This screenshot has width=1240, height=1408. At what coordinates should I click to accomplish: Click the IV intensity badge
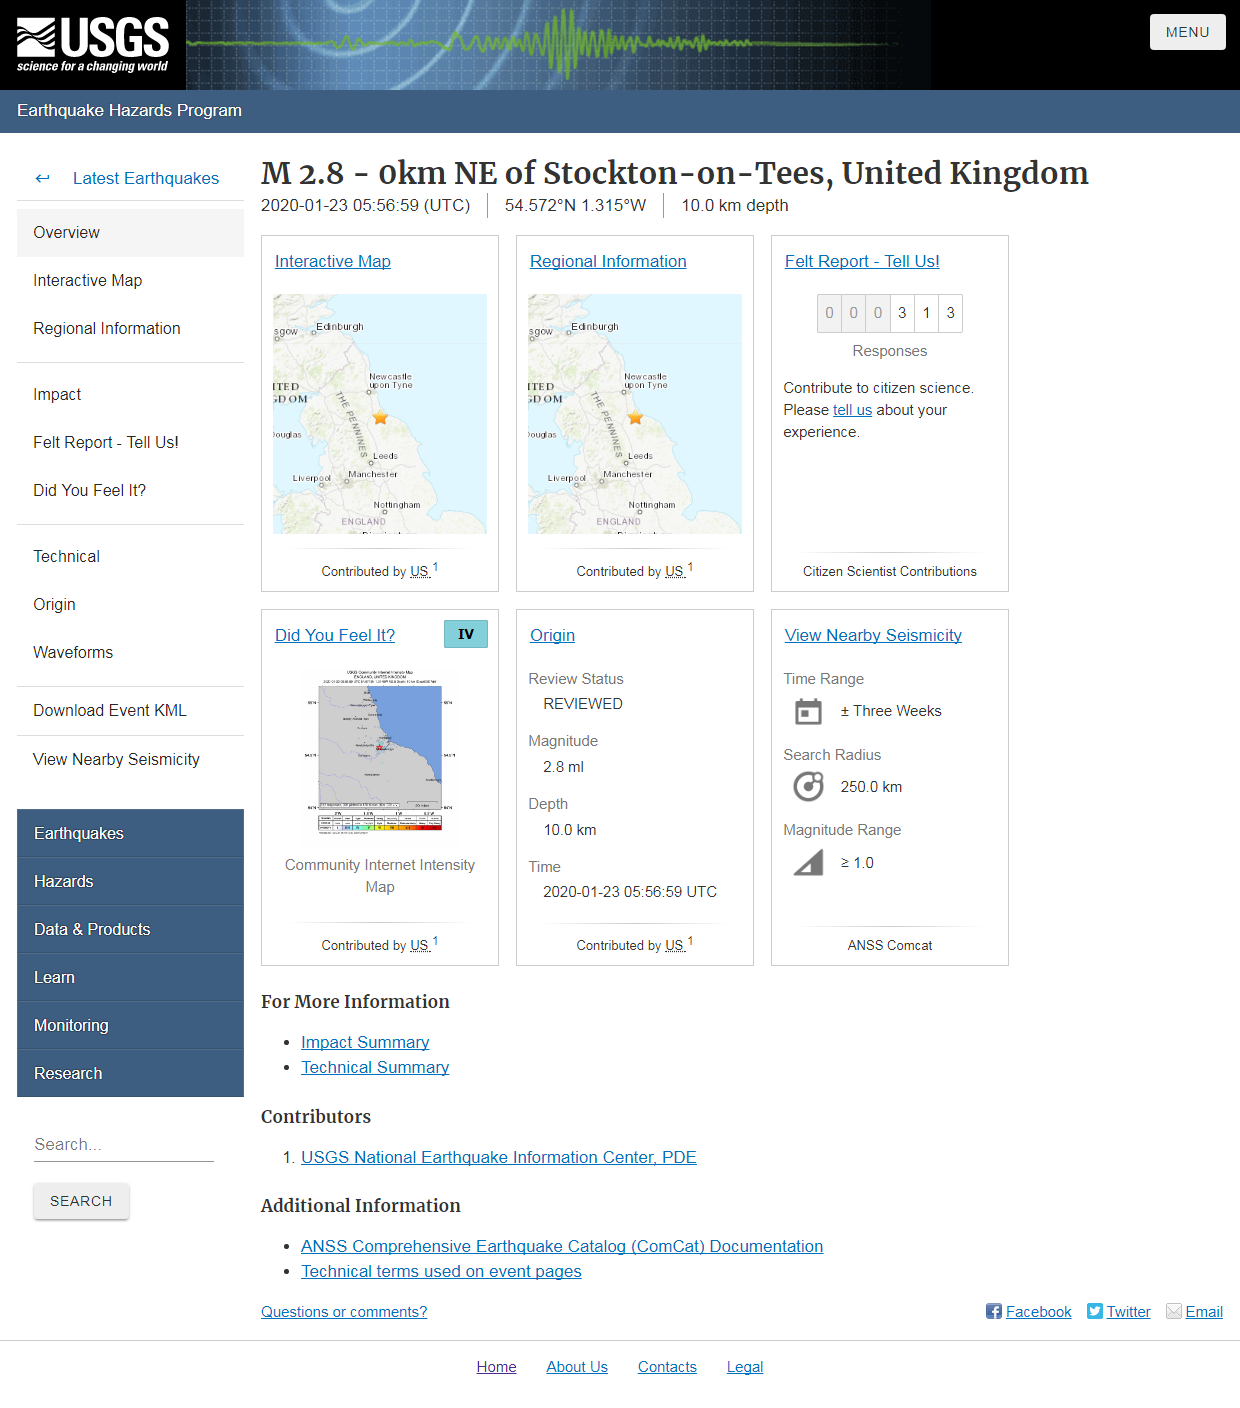pyautogui.click(x=466, y=634)
